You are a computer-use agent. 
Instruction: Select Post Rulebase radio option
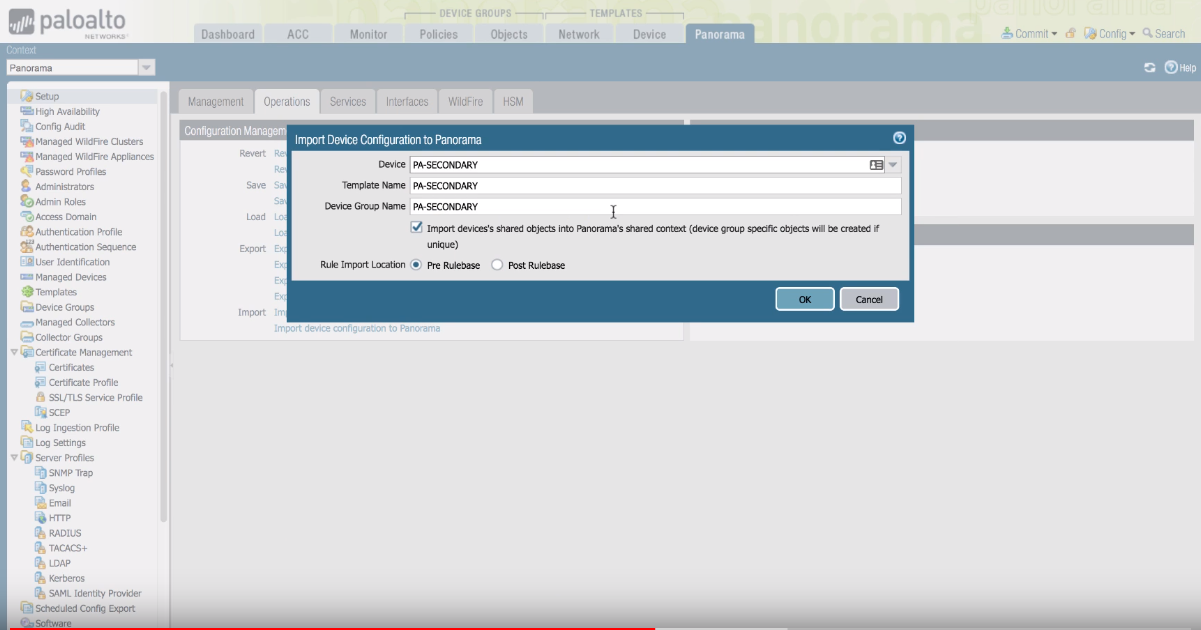pyautogui.click(x=497, y=265)
